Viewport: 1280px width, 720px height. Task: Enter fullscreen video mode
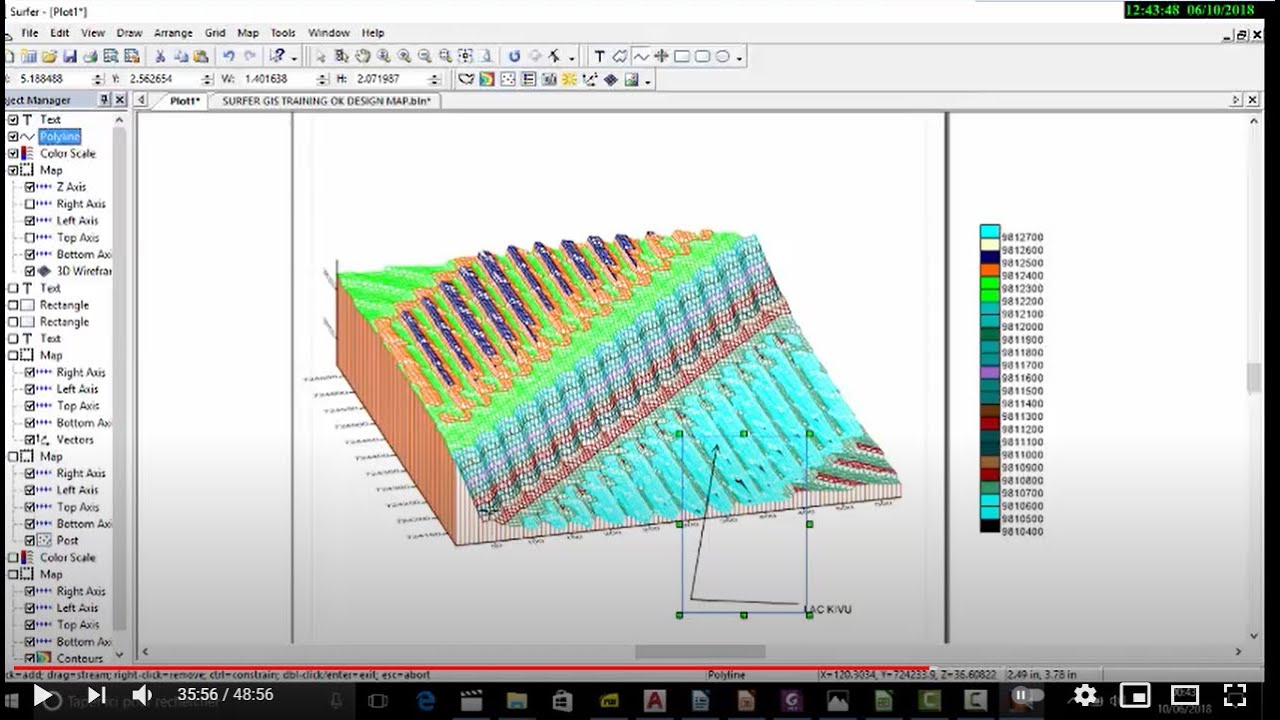tap(1235, 695)
